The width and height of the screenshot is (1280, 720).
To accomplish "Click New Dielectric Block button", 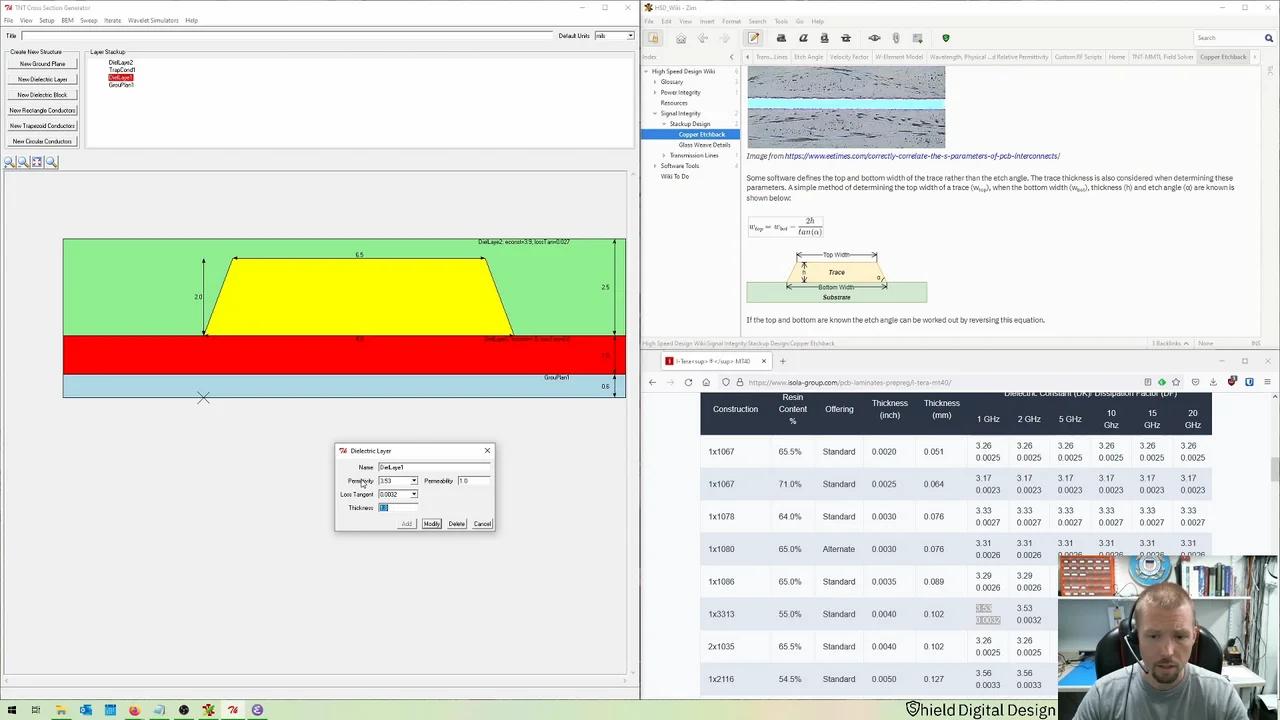I will click(42, 95).
